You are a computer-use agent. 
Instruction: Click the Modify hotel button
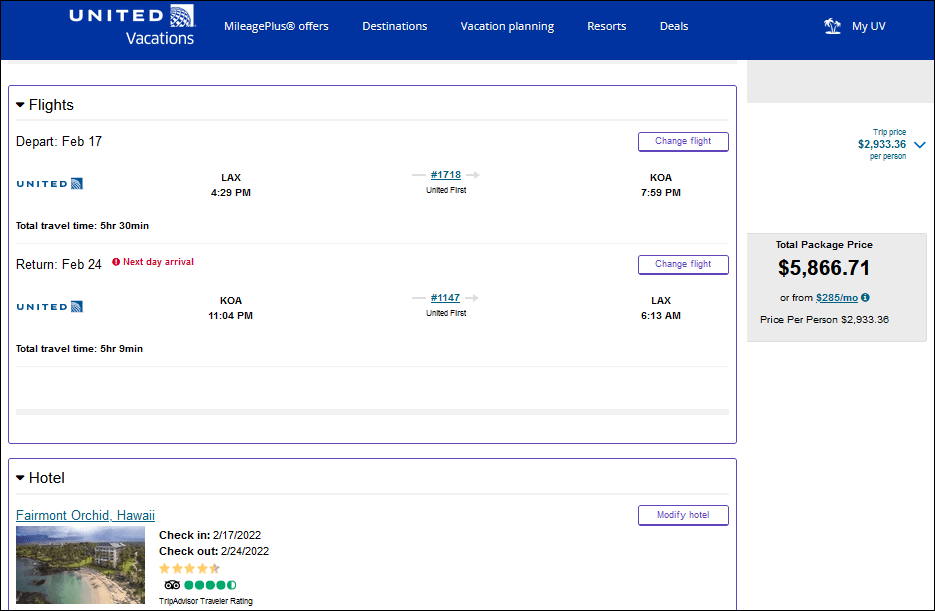pyautogui.click(x=683, y=515)
